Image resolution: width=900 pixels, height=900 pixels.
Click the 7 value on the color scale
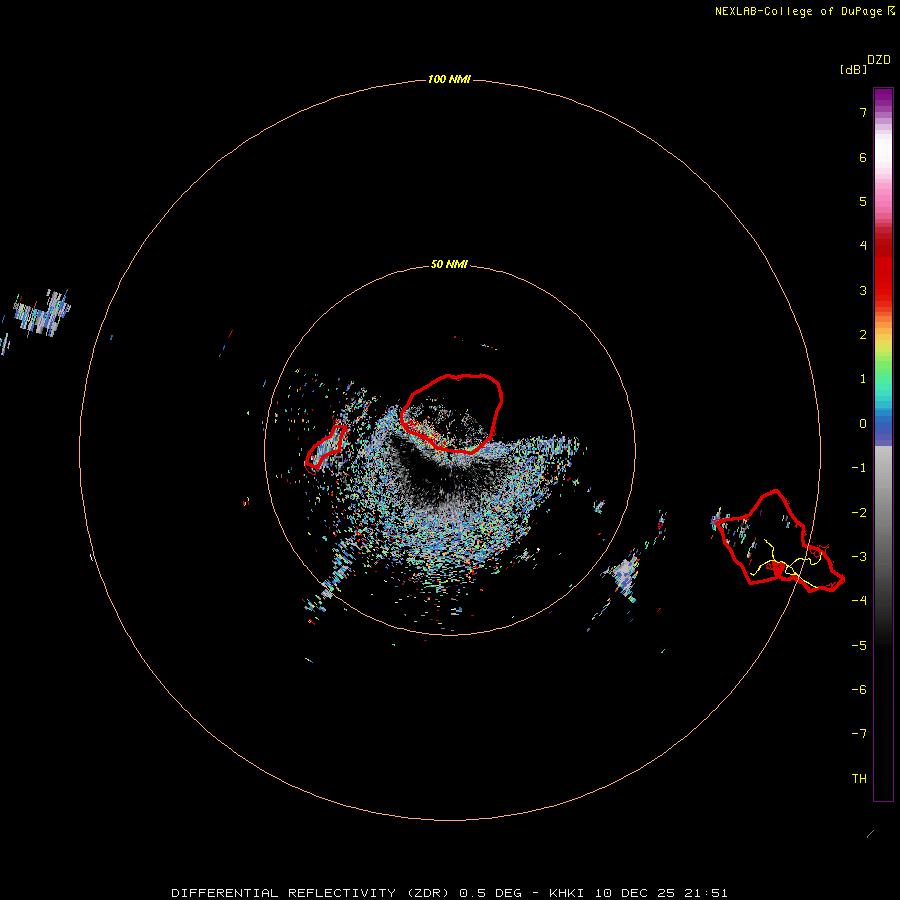point(863,112)
